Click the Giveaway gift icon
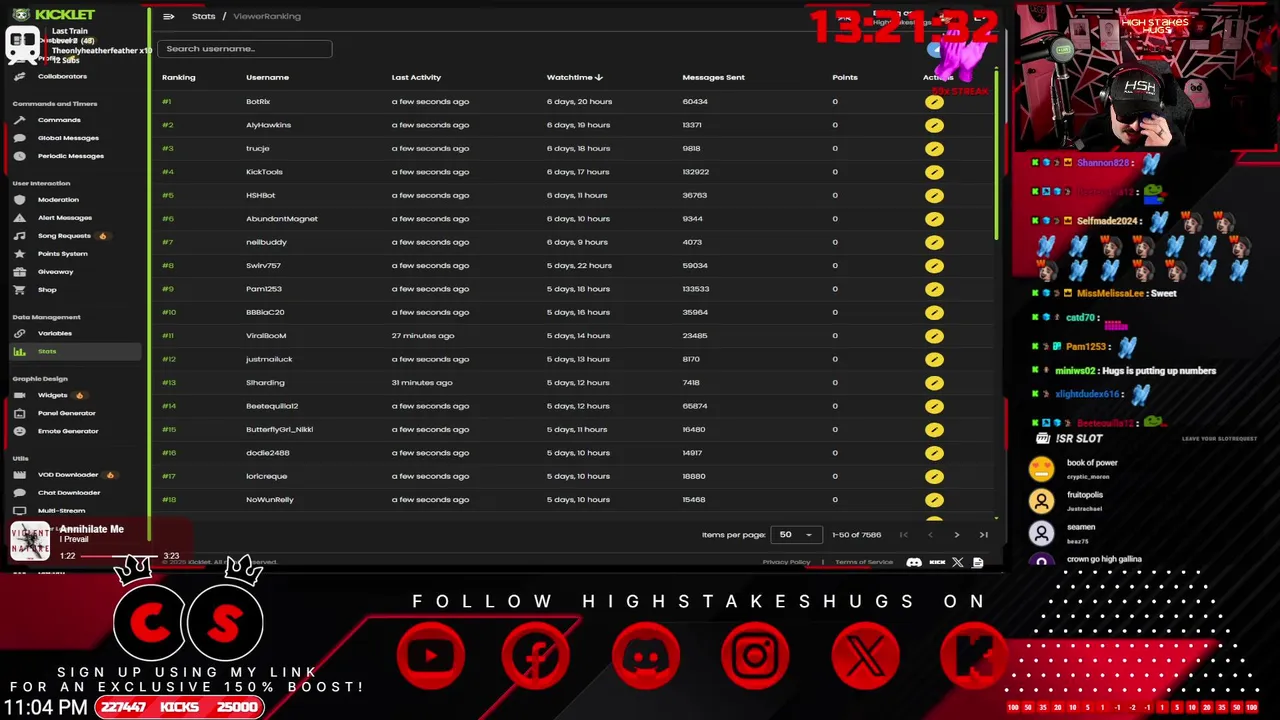This screenshot has height=720, width=1280. click(19, 272)
